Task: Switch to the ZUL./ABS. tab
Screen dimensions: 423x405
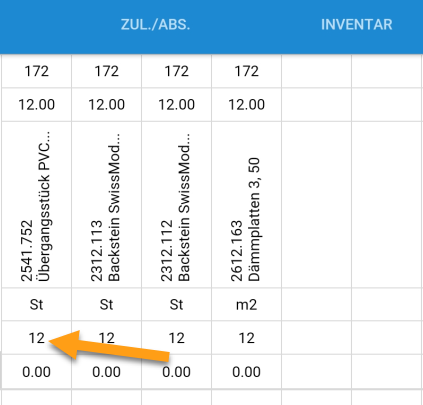Action: [x=155, y=25]
